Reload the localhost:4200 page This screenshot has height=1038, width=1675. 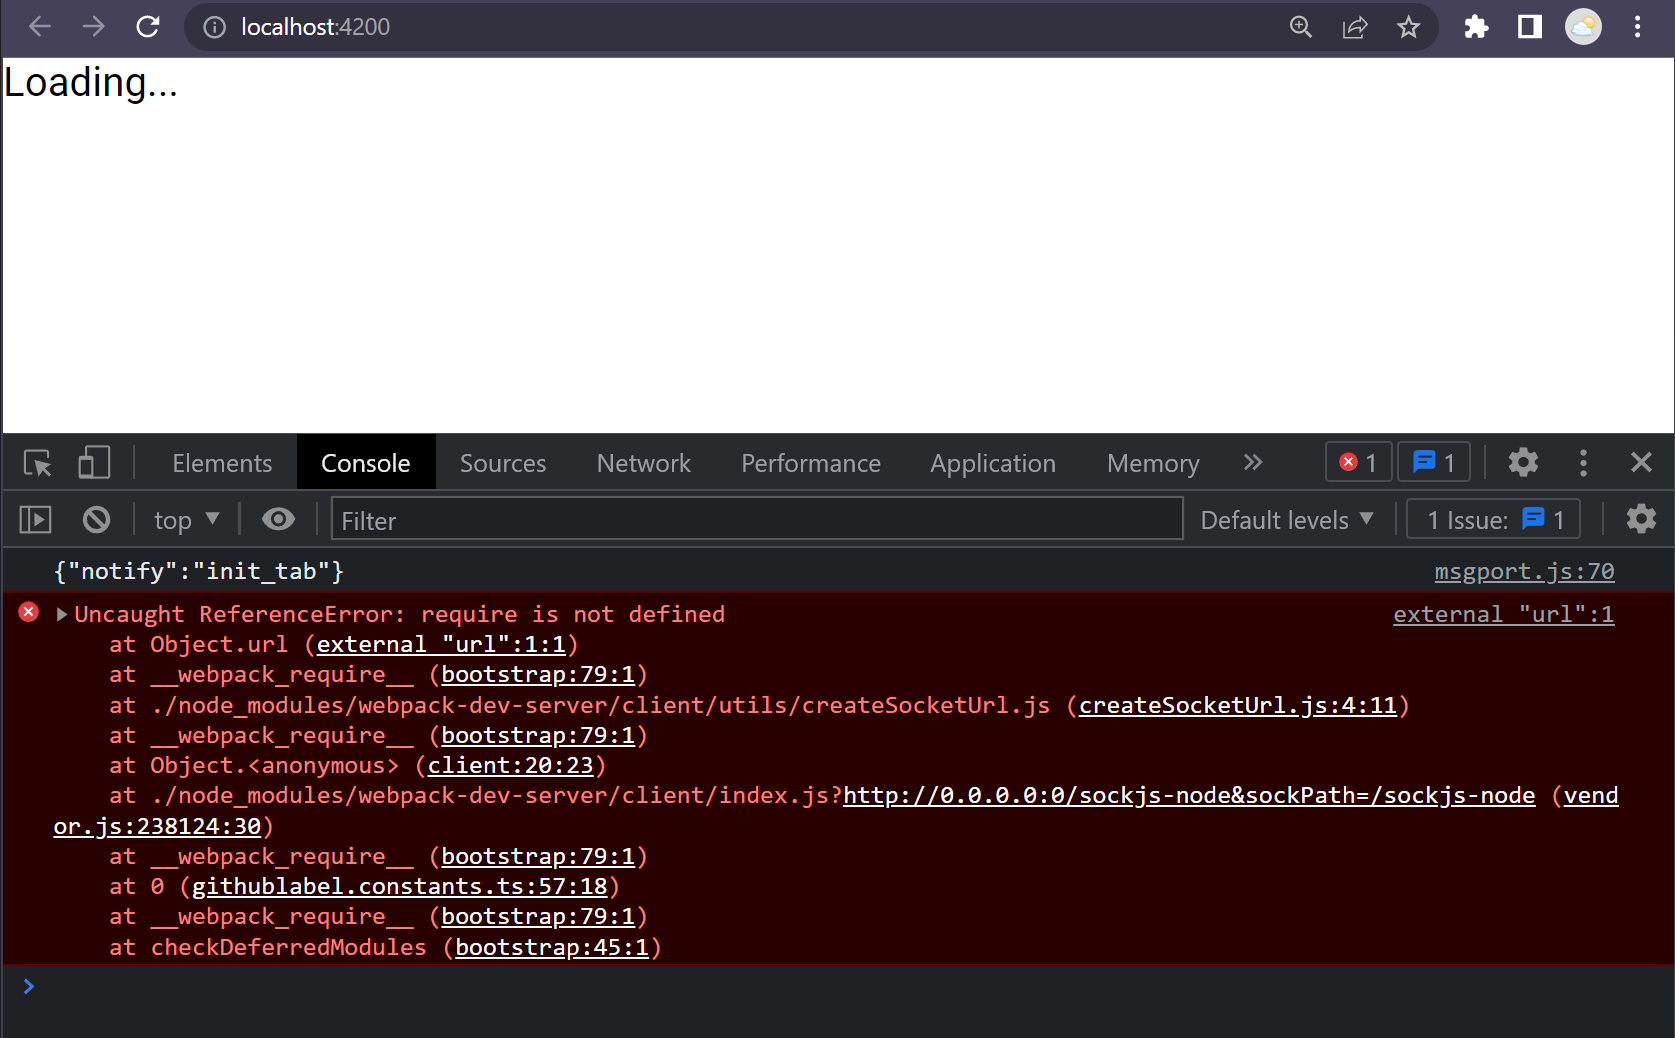pyautogui.click(x=148, y=27)
